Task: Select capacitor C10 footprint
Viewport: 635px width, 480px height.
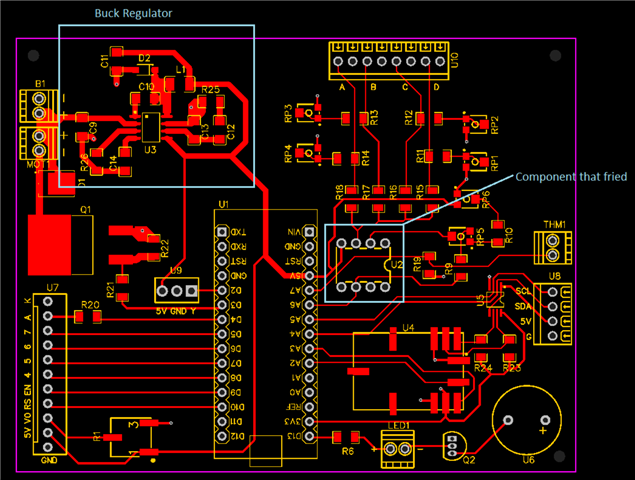Action: pos(145,99)
